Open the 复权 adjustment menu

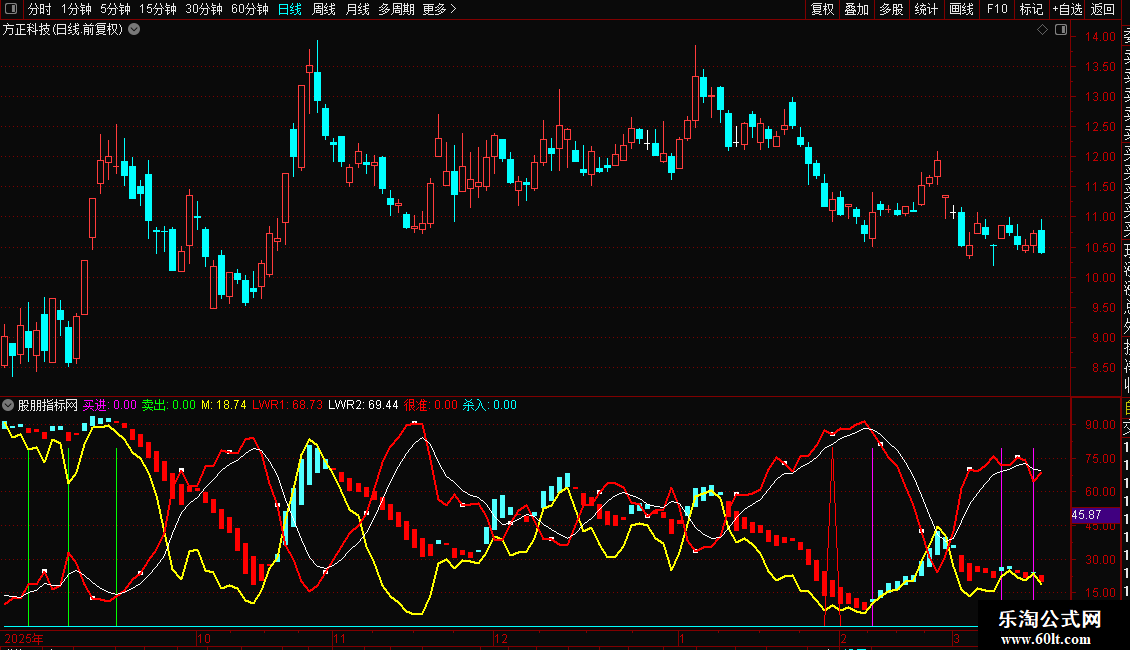[822, 9]
